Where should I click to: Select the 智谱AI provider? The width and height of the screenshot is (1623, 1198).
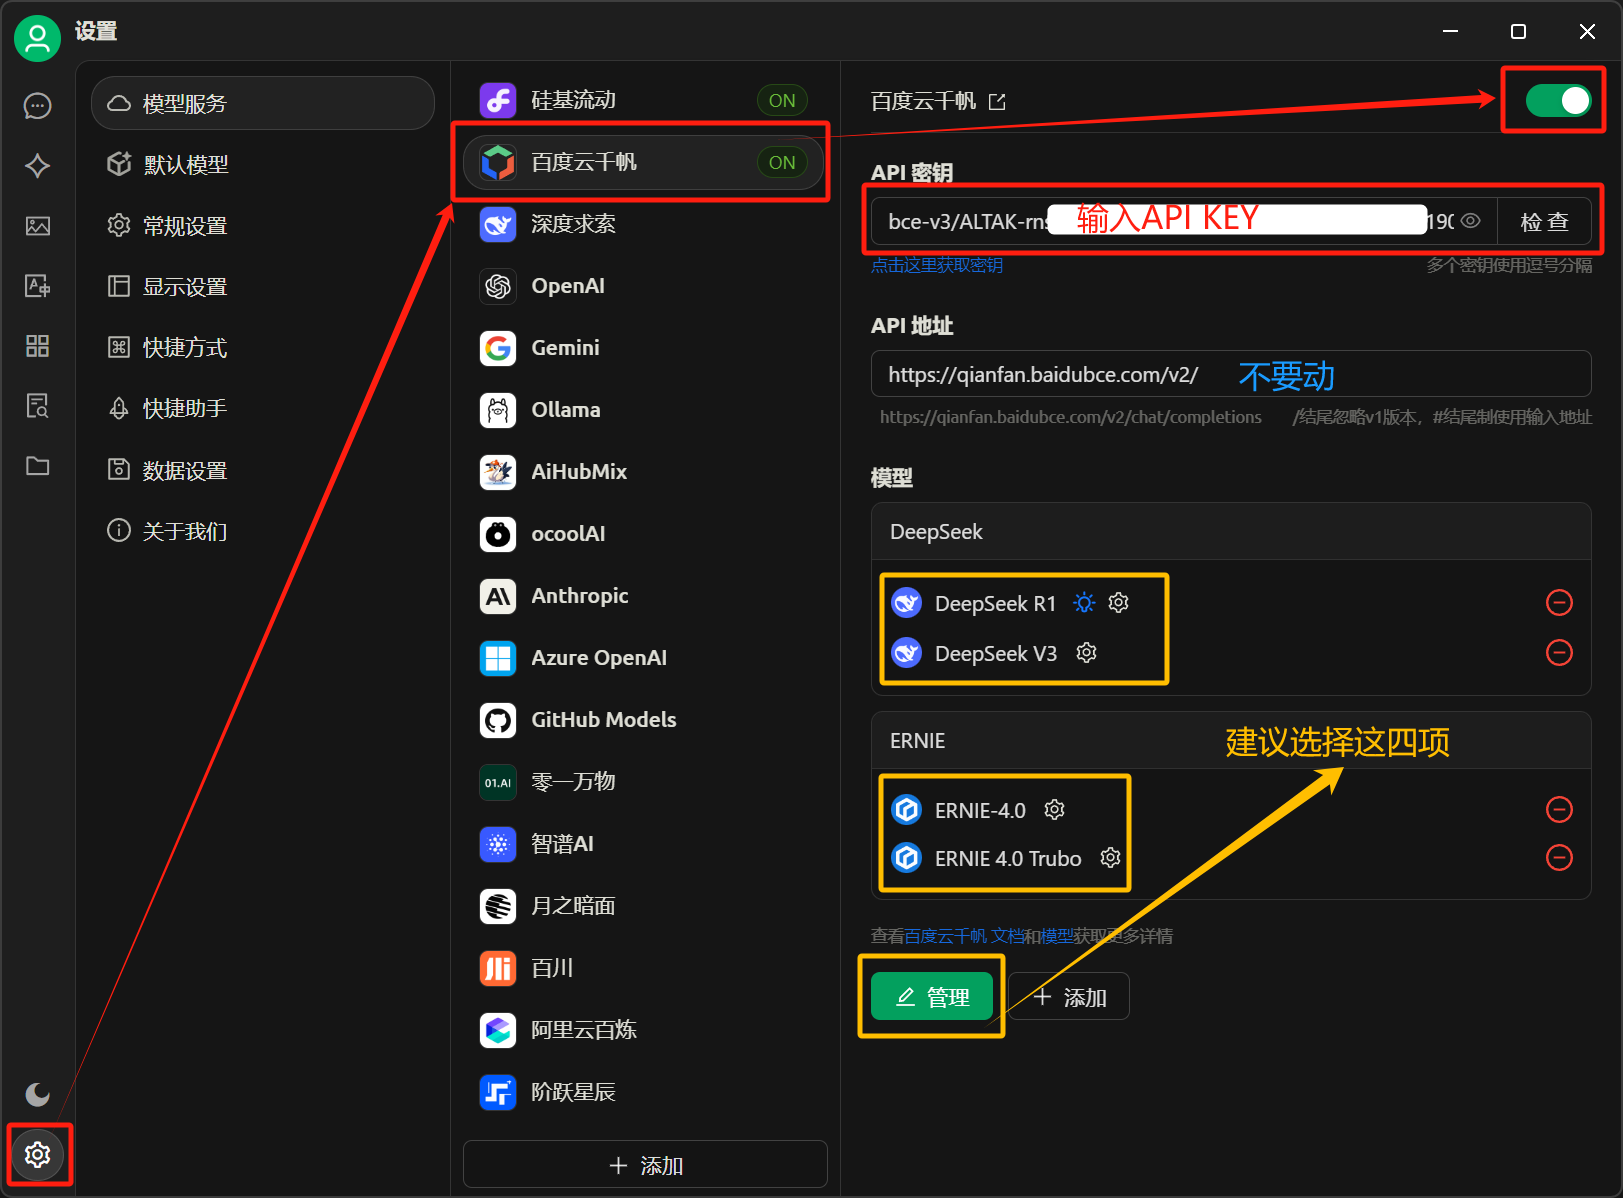coord(644,844)
